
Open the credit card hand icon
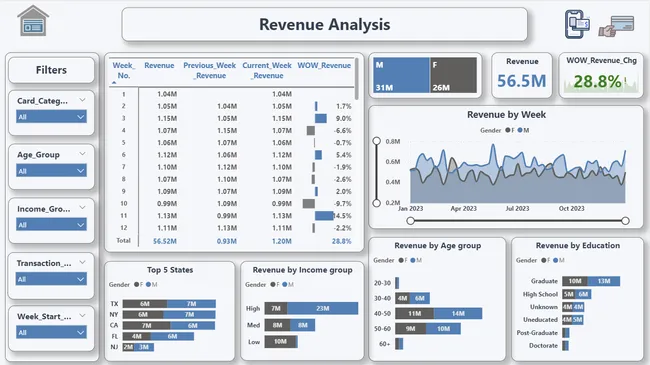(x=616, y=26)
